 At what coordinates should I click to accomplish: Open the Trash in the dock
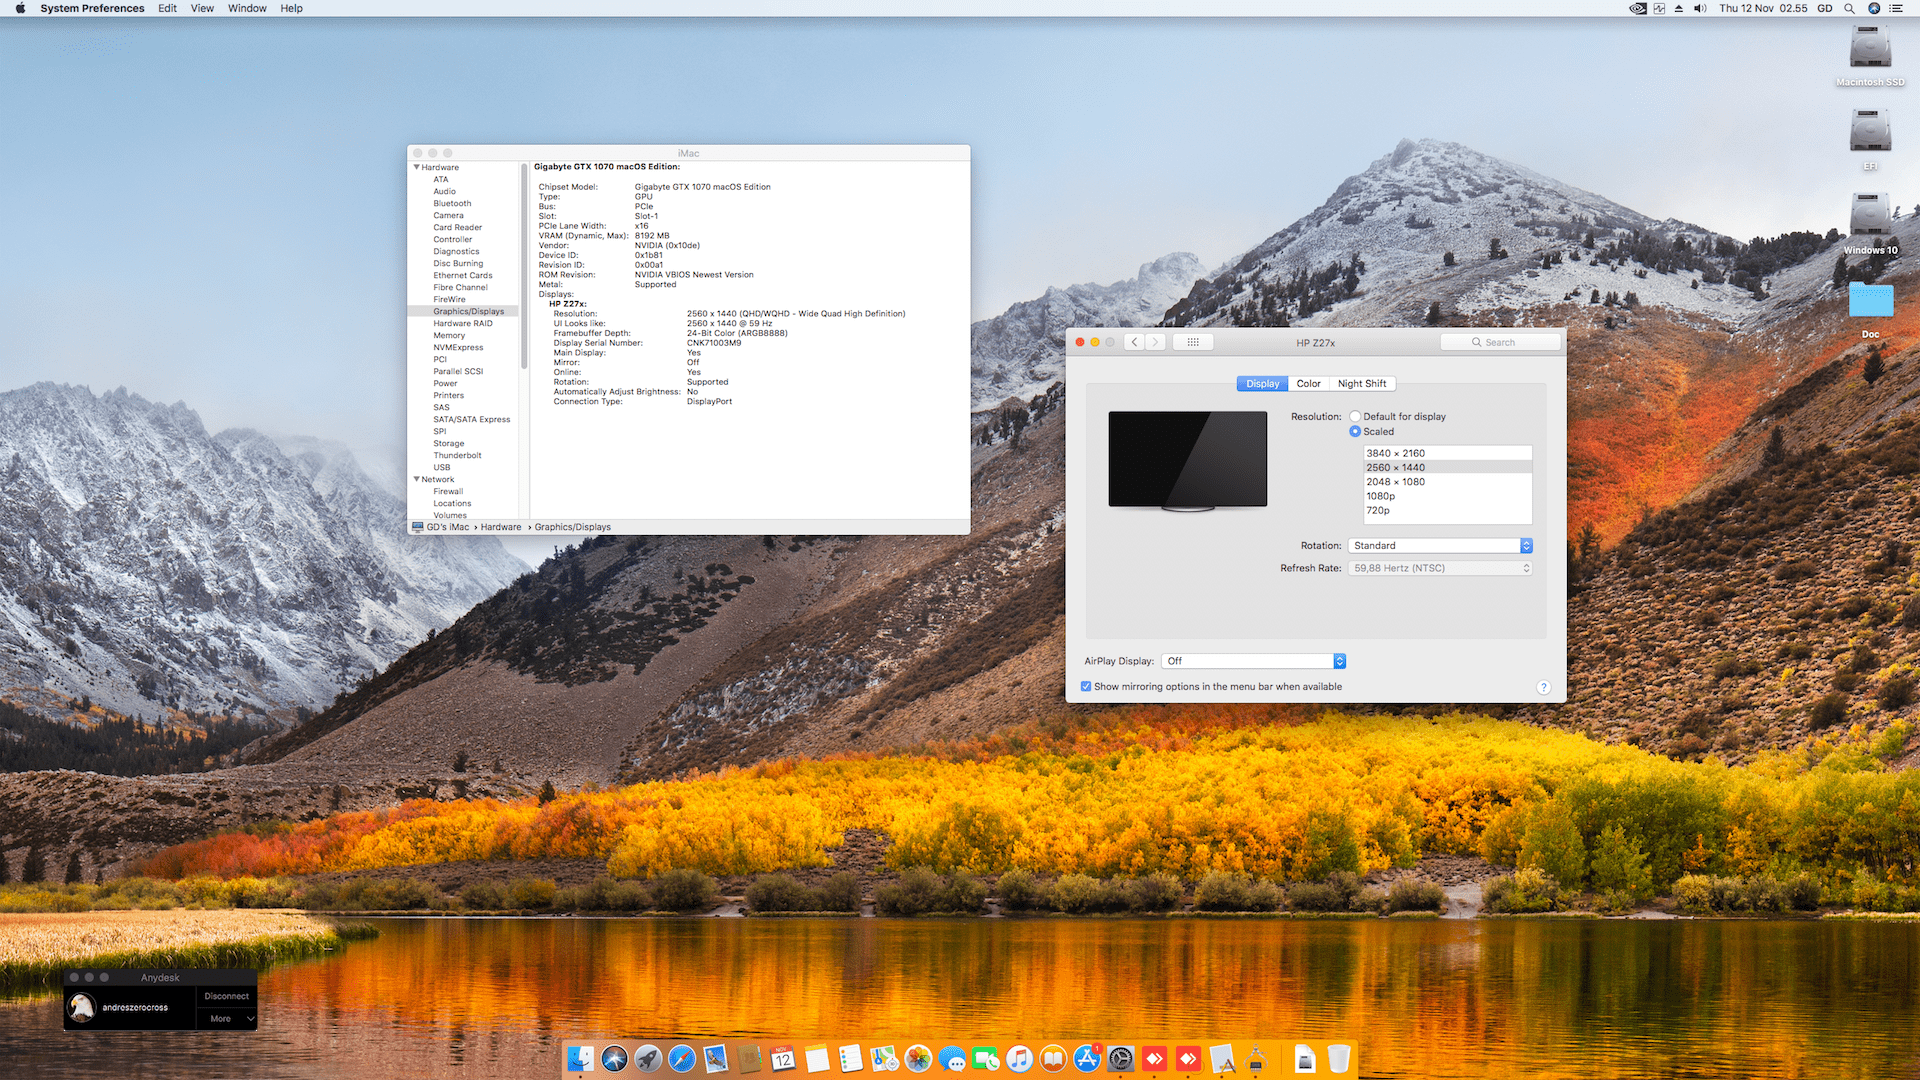coord(1338,1058)
